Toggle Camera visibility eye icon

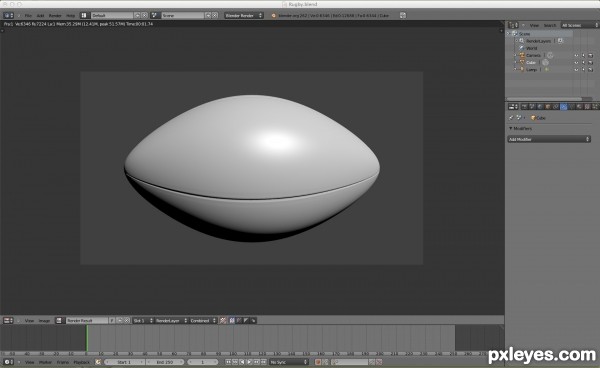[576, 55]
